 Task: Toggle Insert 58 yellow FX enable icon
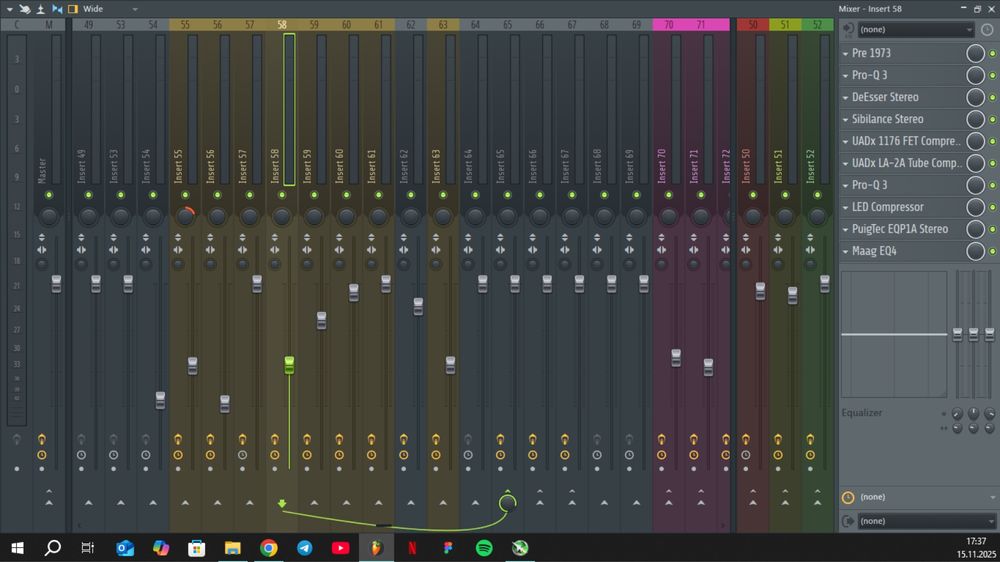[x=274, y=439]
